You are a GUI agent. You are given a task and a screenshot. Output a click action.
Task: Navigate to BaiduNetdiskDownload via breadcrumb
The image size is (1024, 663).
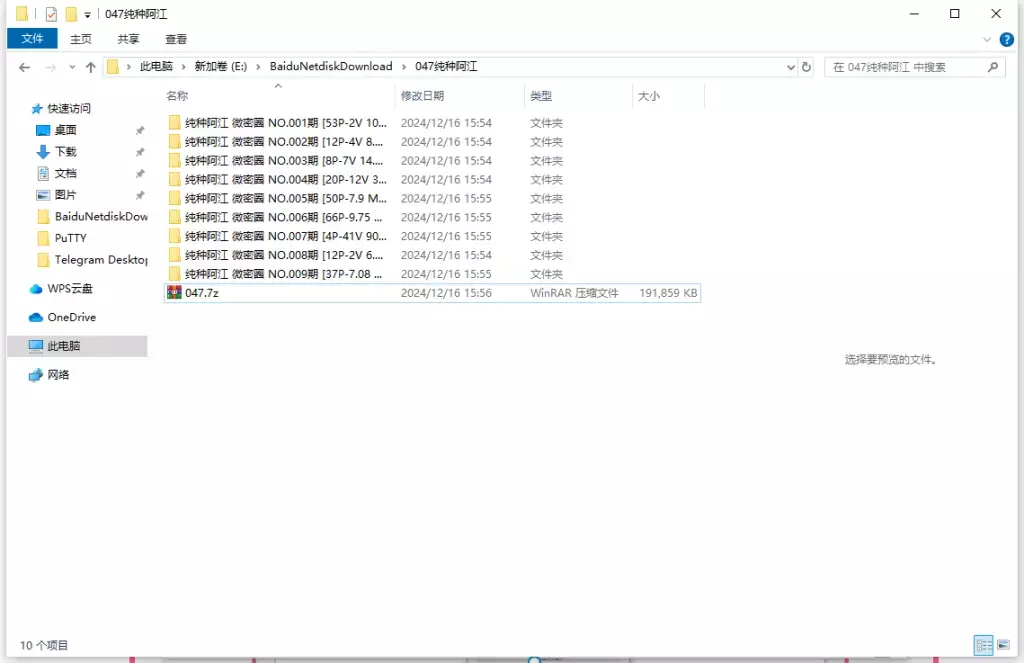tap(331, 66)
